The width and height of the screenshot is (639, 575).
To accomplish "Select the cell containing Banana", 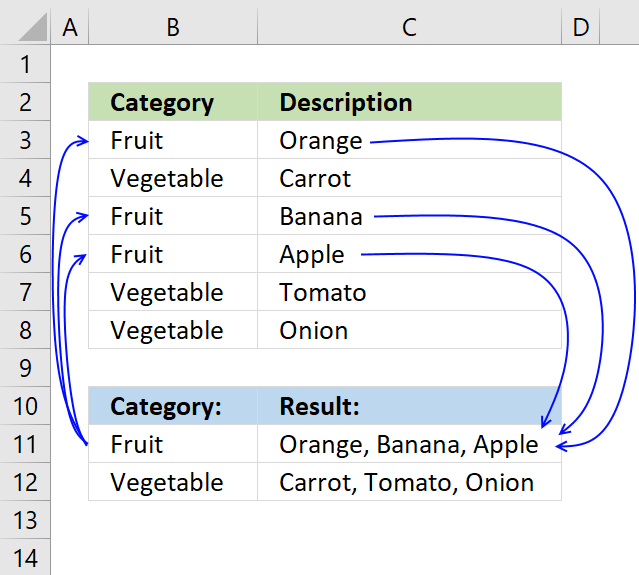I will tap(320, 217).
